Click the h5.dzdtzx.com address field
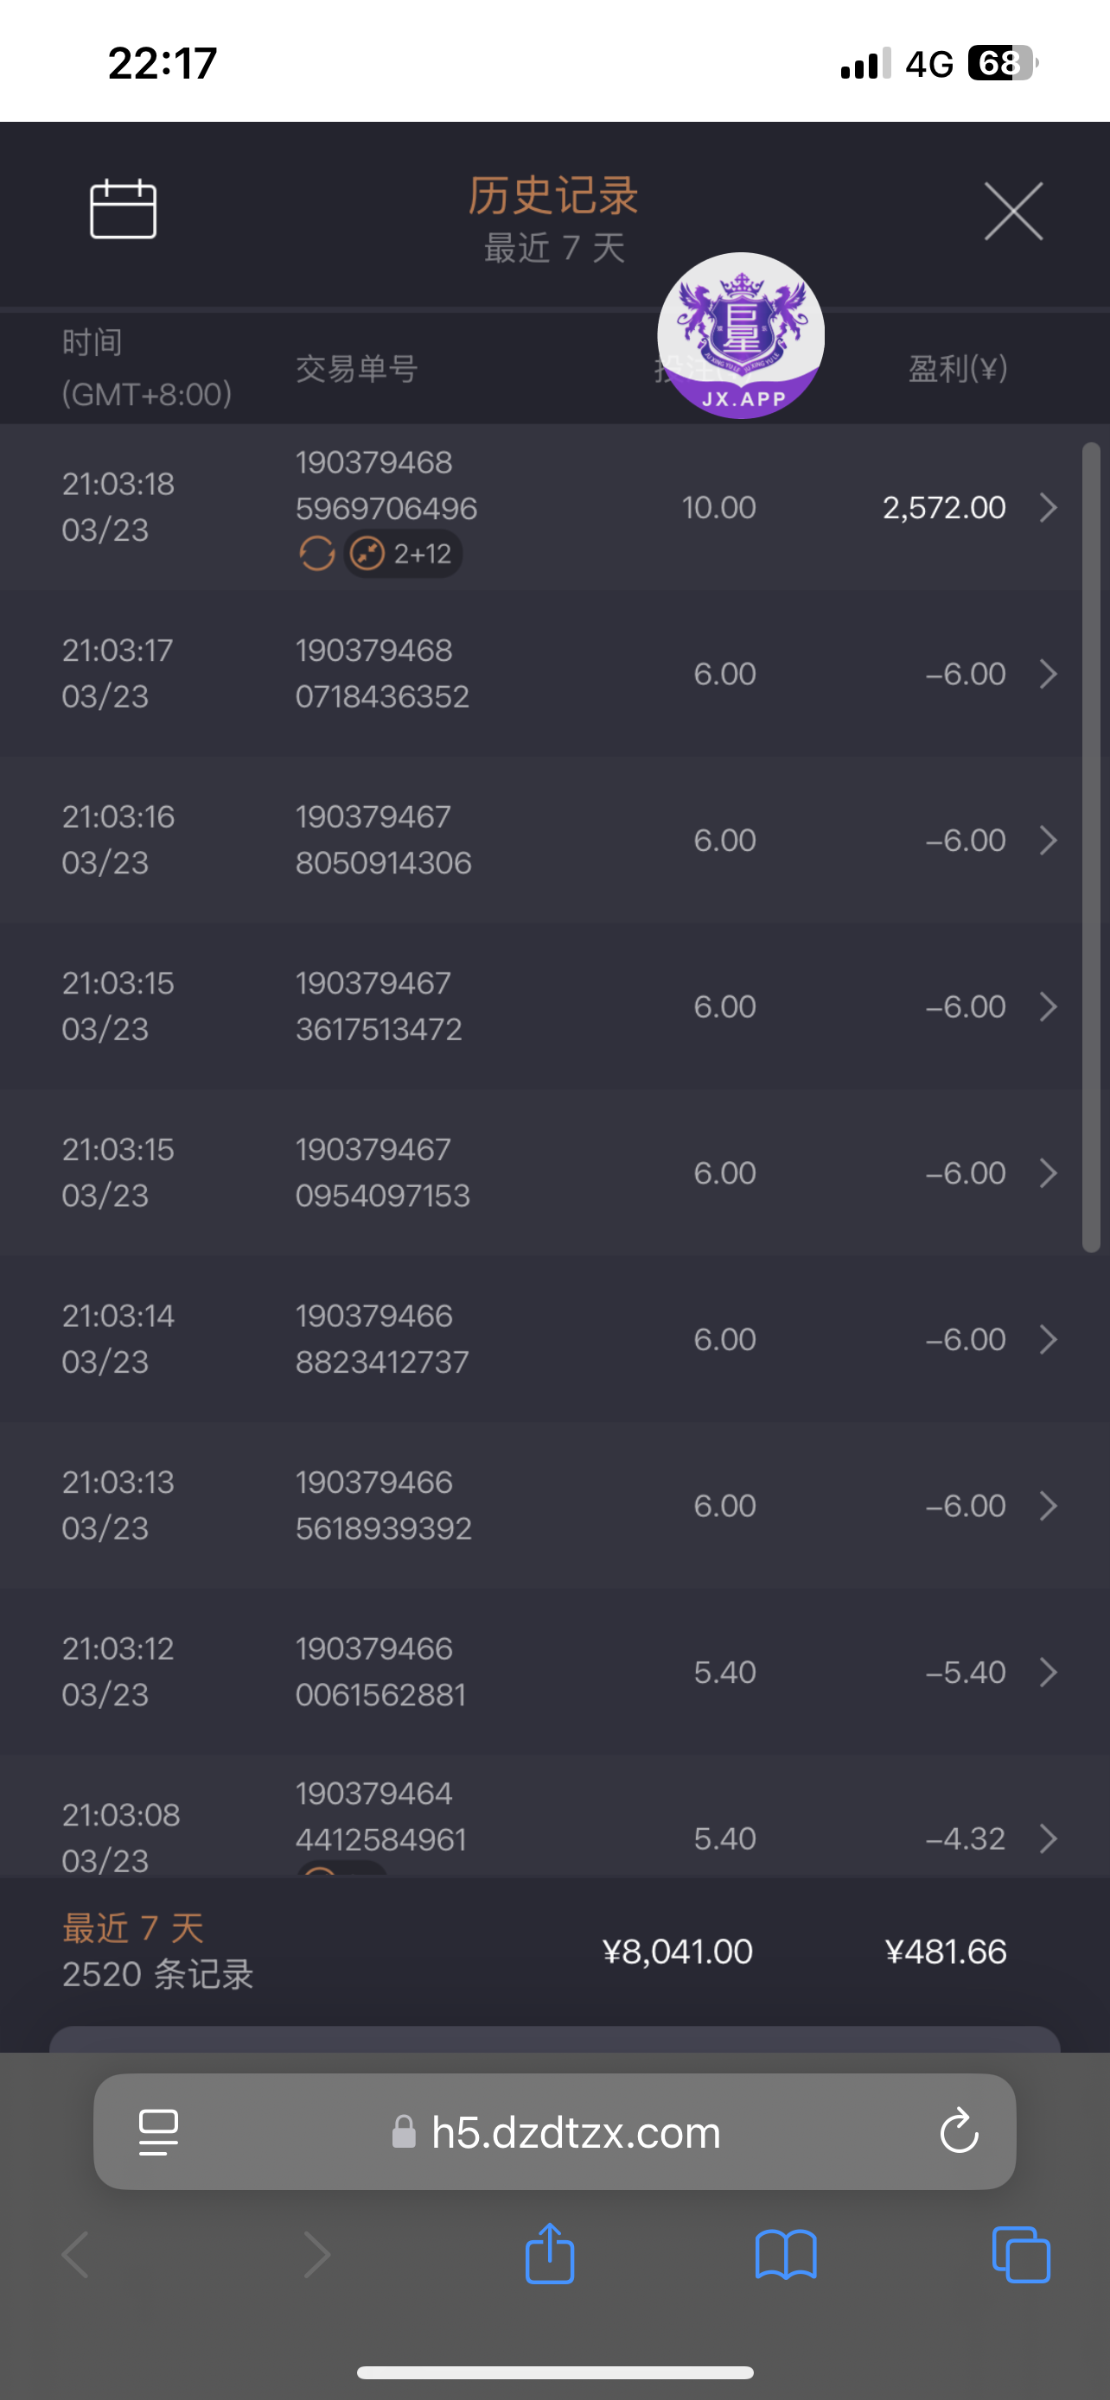Viewport: 1110px width, 2400px height. tap(575, 2133)
